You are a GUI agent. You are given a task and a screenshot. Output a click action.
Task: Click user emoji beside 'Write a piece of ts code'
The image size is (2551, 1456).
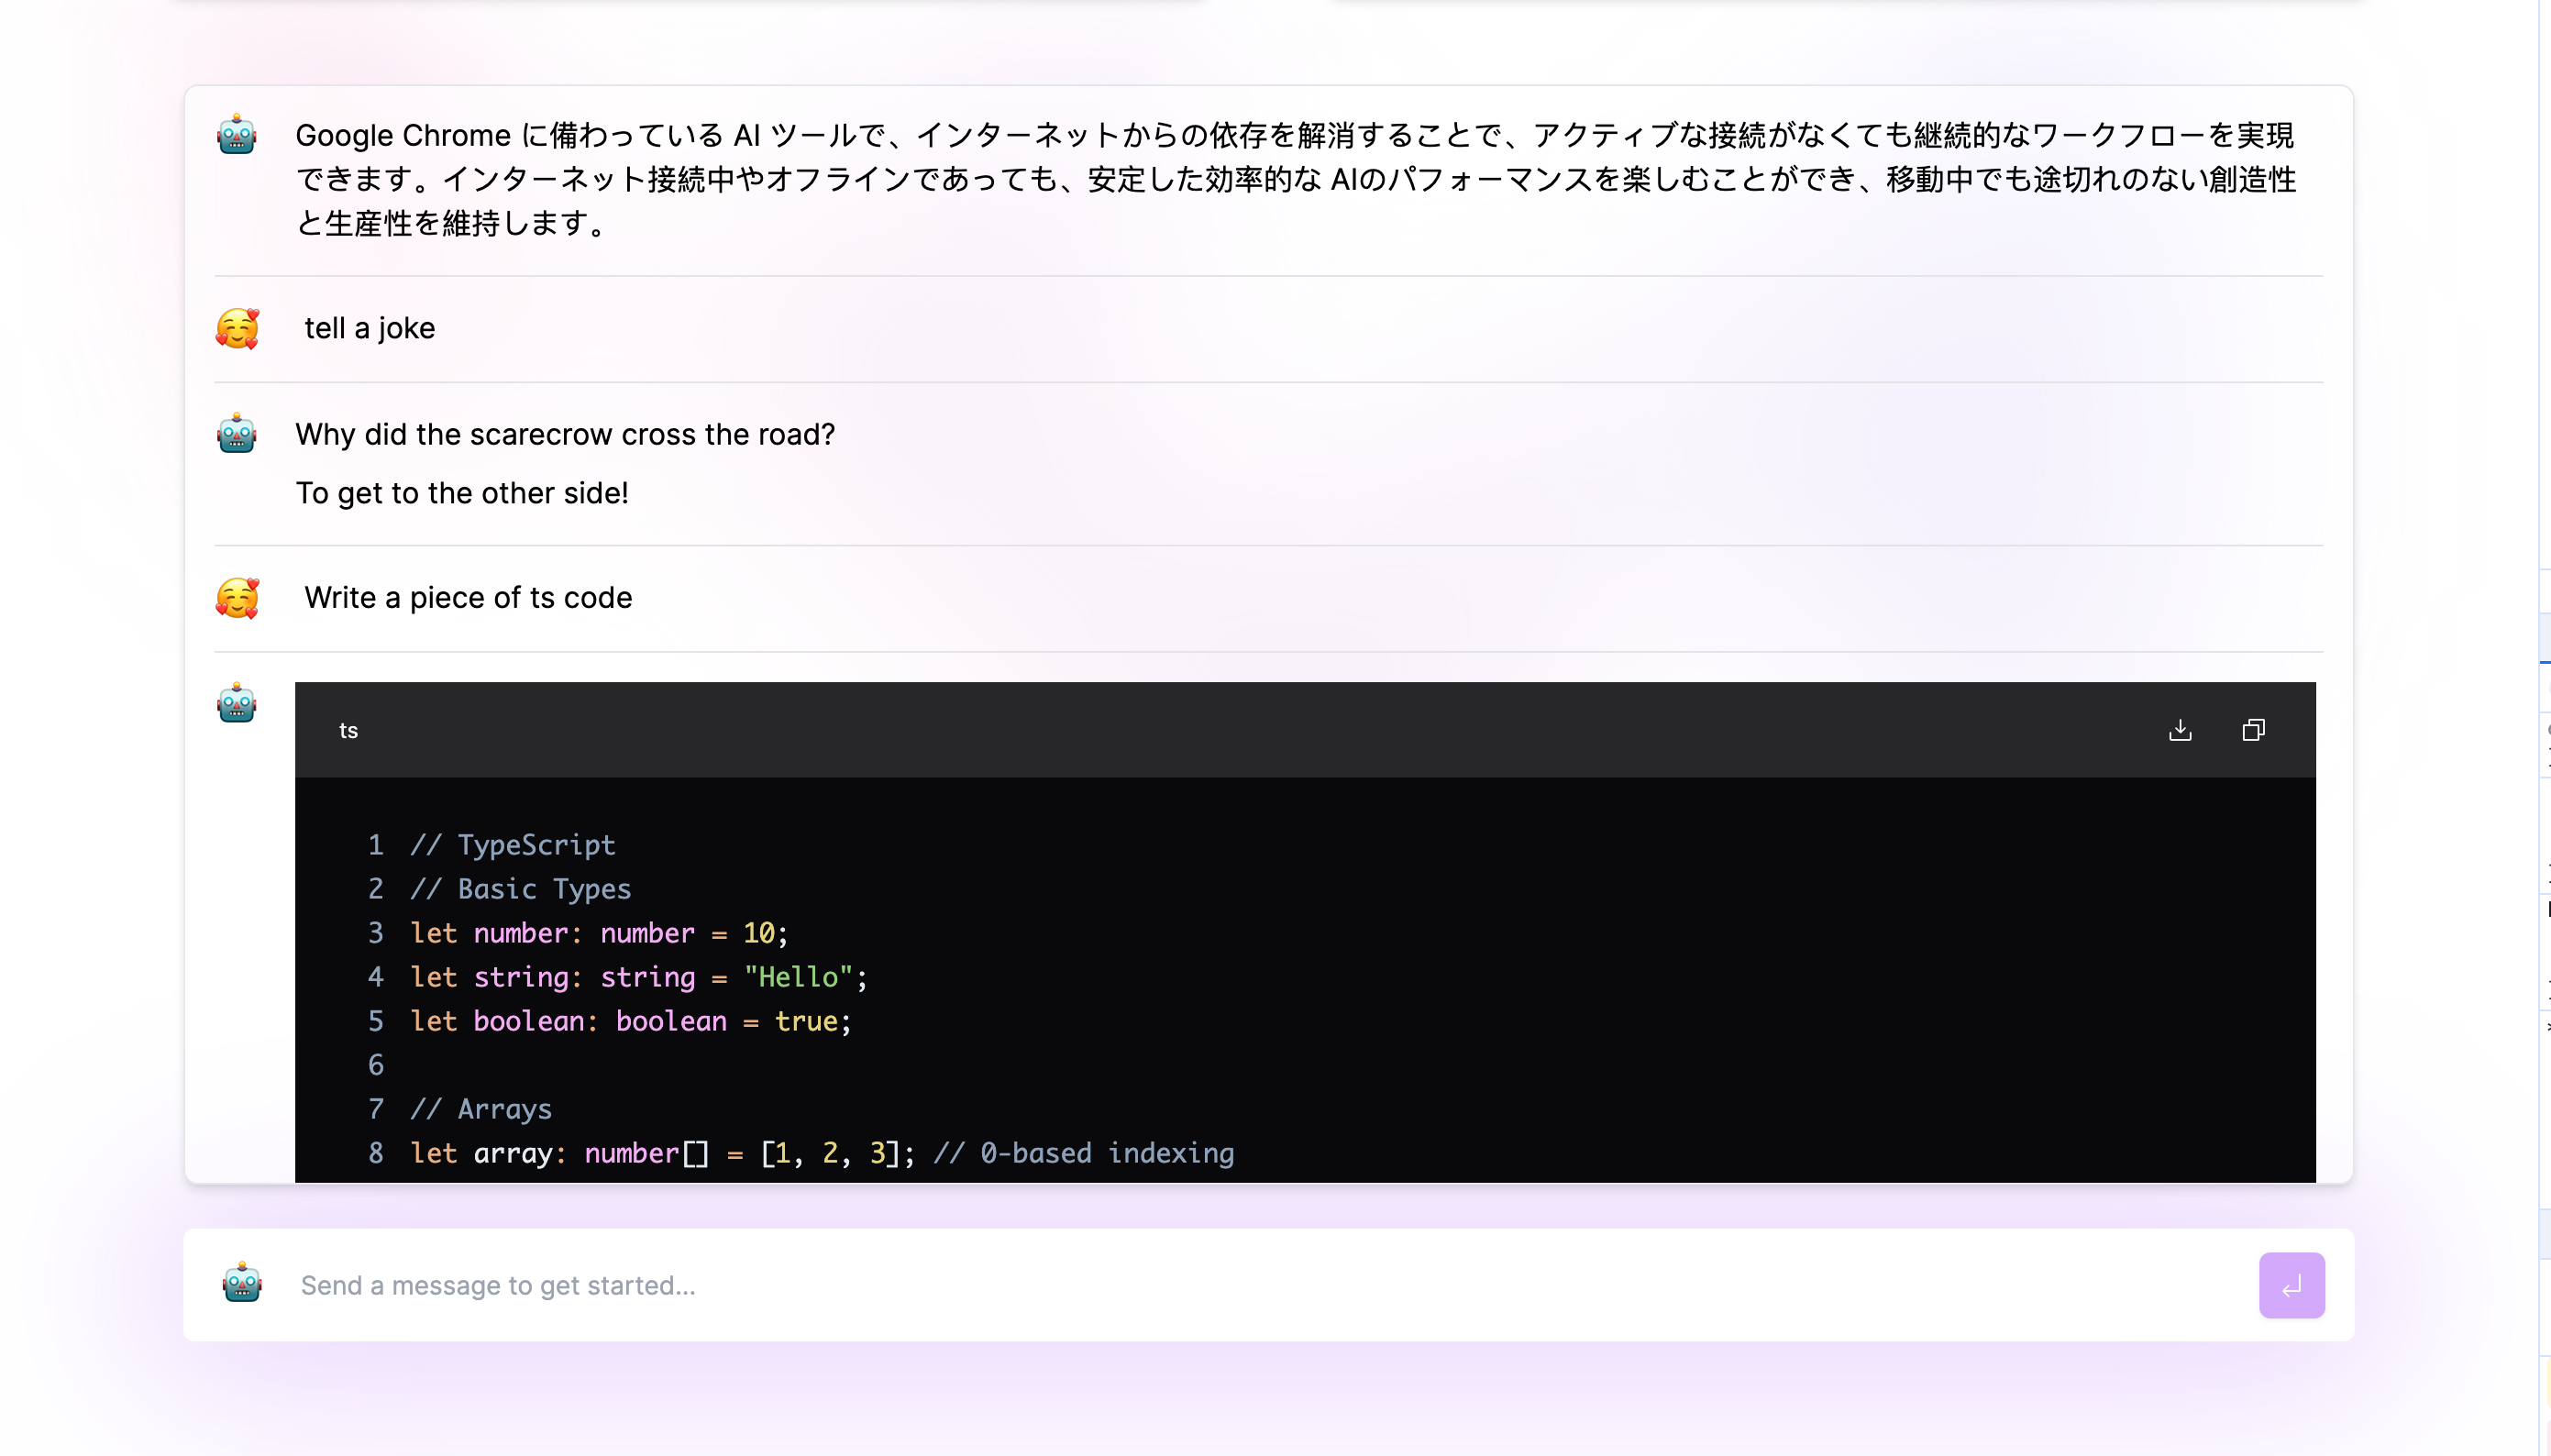point(237,598)
